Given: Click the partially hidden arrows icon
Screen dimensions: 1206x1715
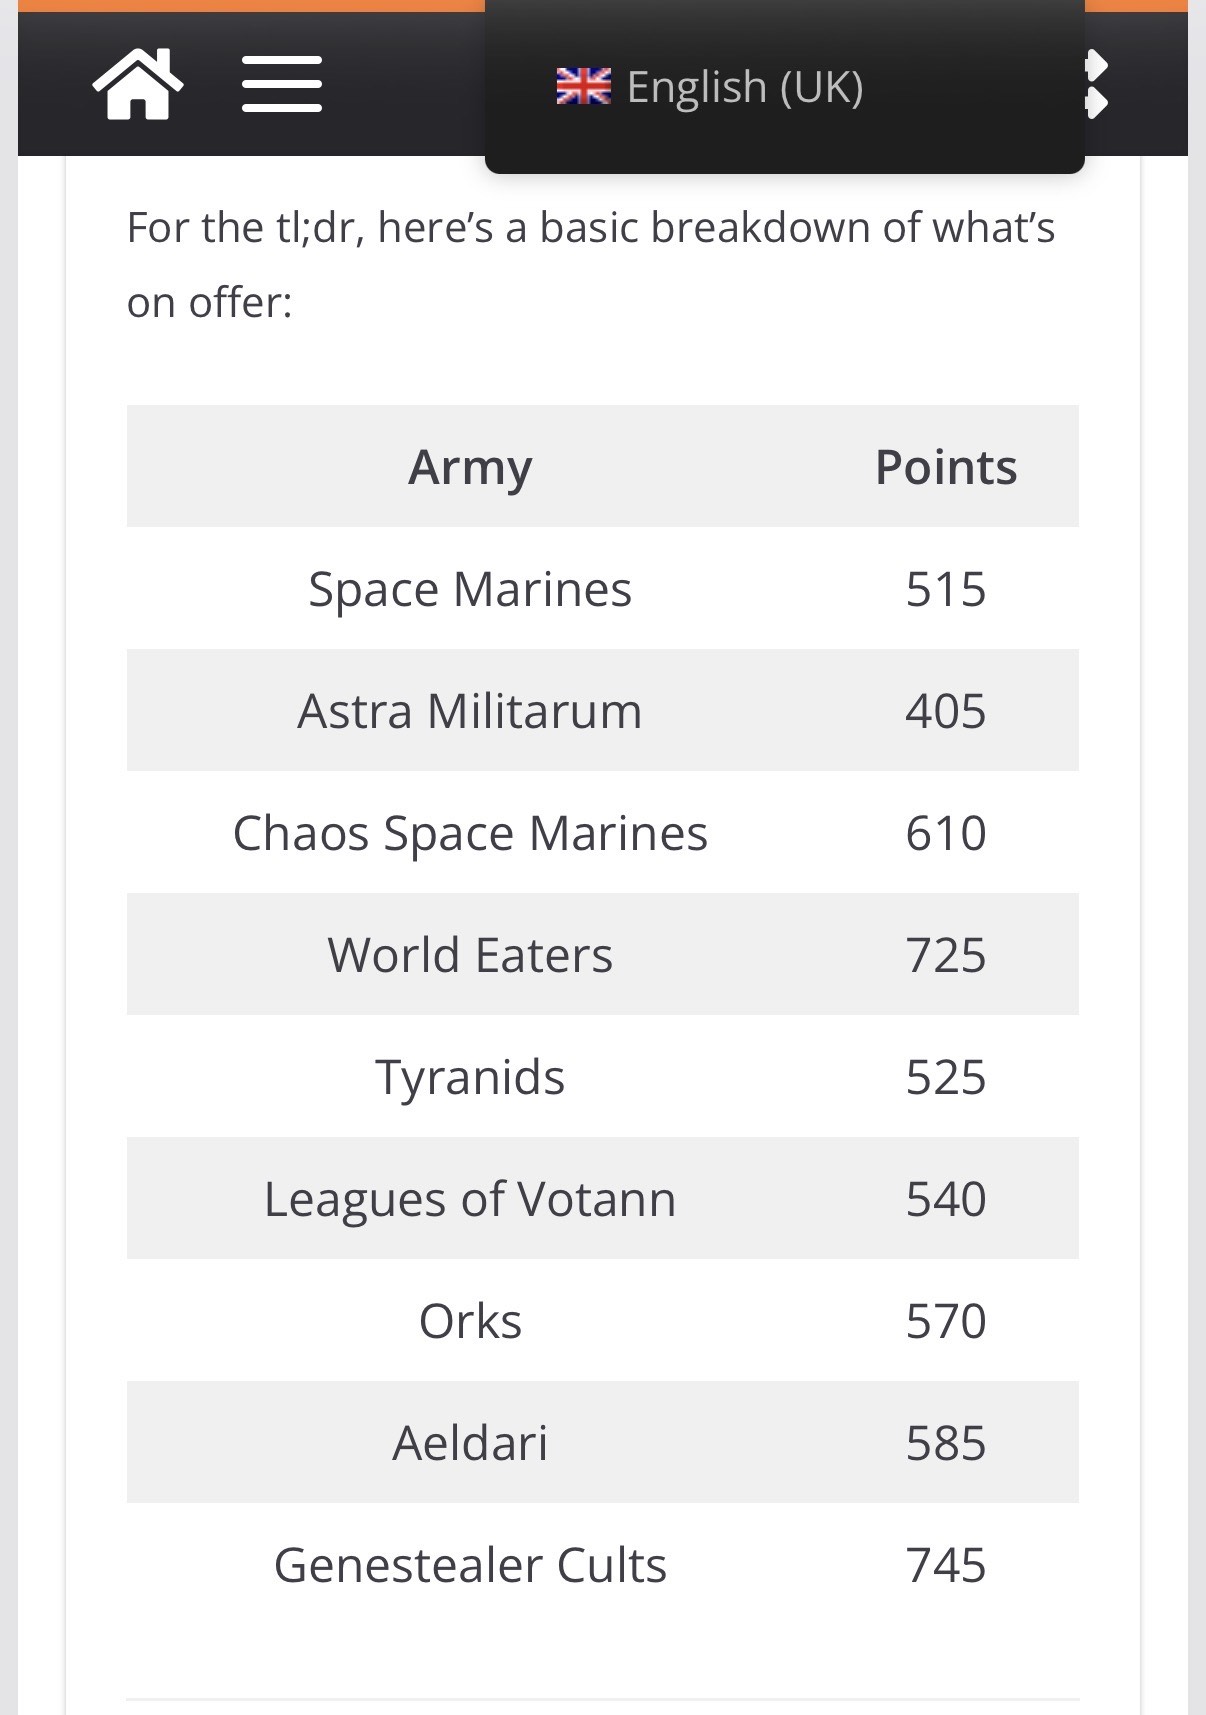Looking at the screenshot, I should click(x=1096, y=85).
